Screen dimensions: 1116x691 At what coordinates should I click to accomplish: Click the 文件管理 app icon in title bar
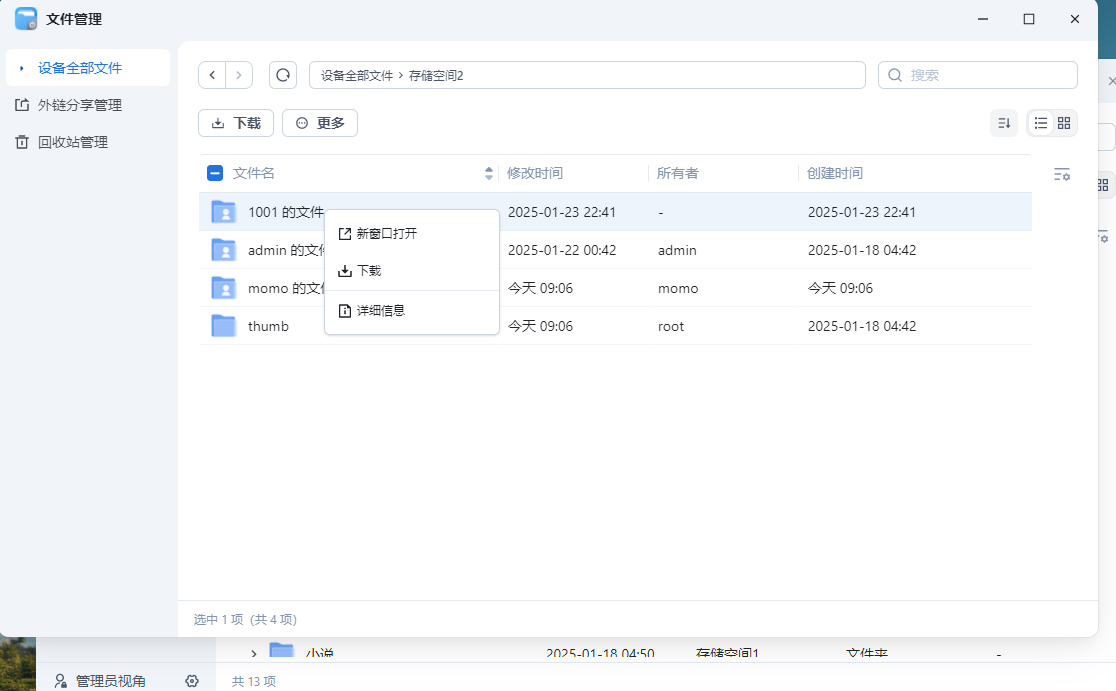(26, 19)
